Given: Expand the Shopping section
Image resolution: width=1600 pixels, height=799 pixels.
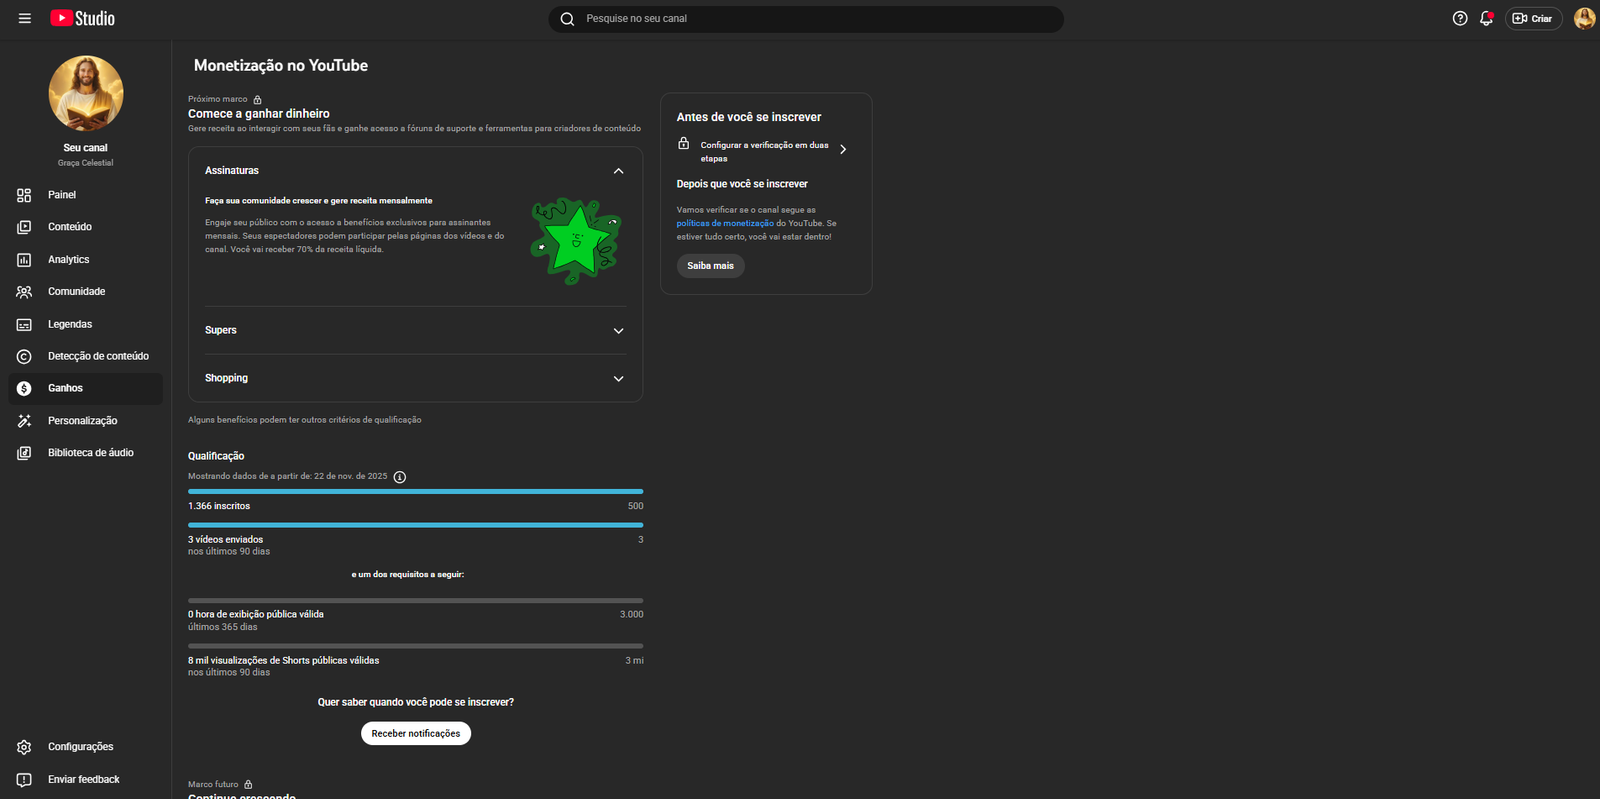Looking at the screenshot, I should pyautogui.click(x=618, y=379).
